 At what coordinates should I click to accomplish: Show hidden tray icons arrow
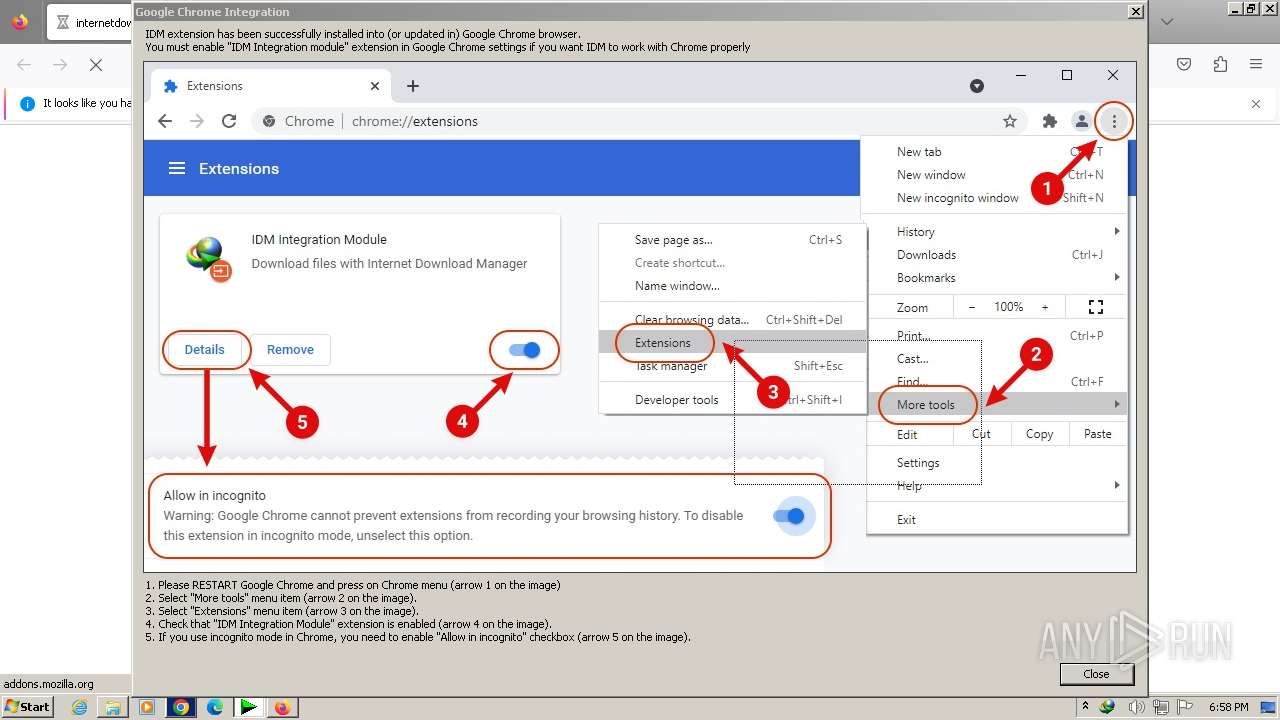point(1086,707)
